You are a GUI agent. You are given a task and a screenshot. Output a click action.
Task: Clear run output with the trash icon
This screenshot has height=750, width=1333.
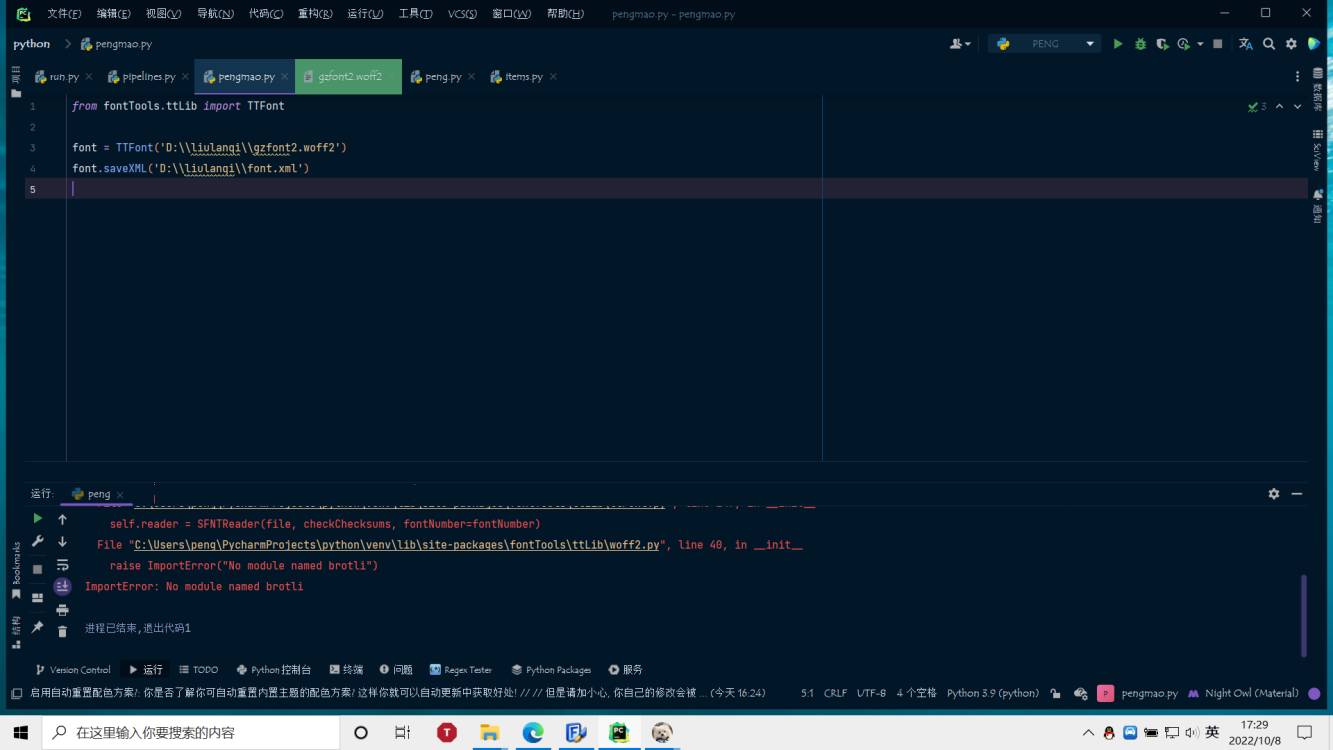[x=62, y=631]
